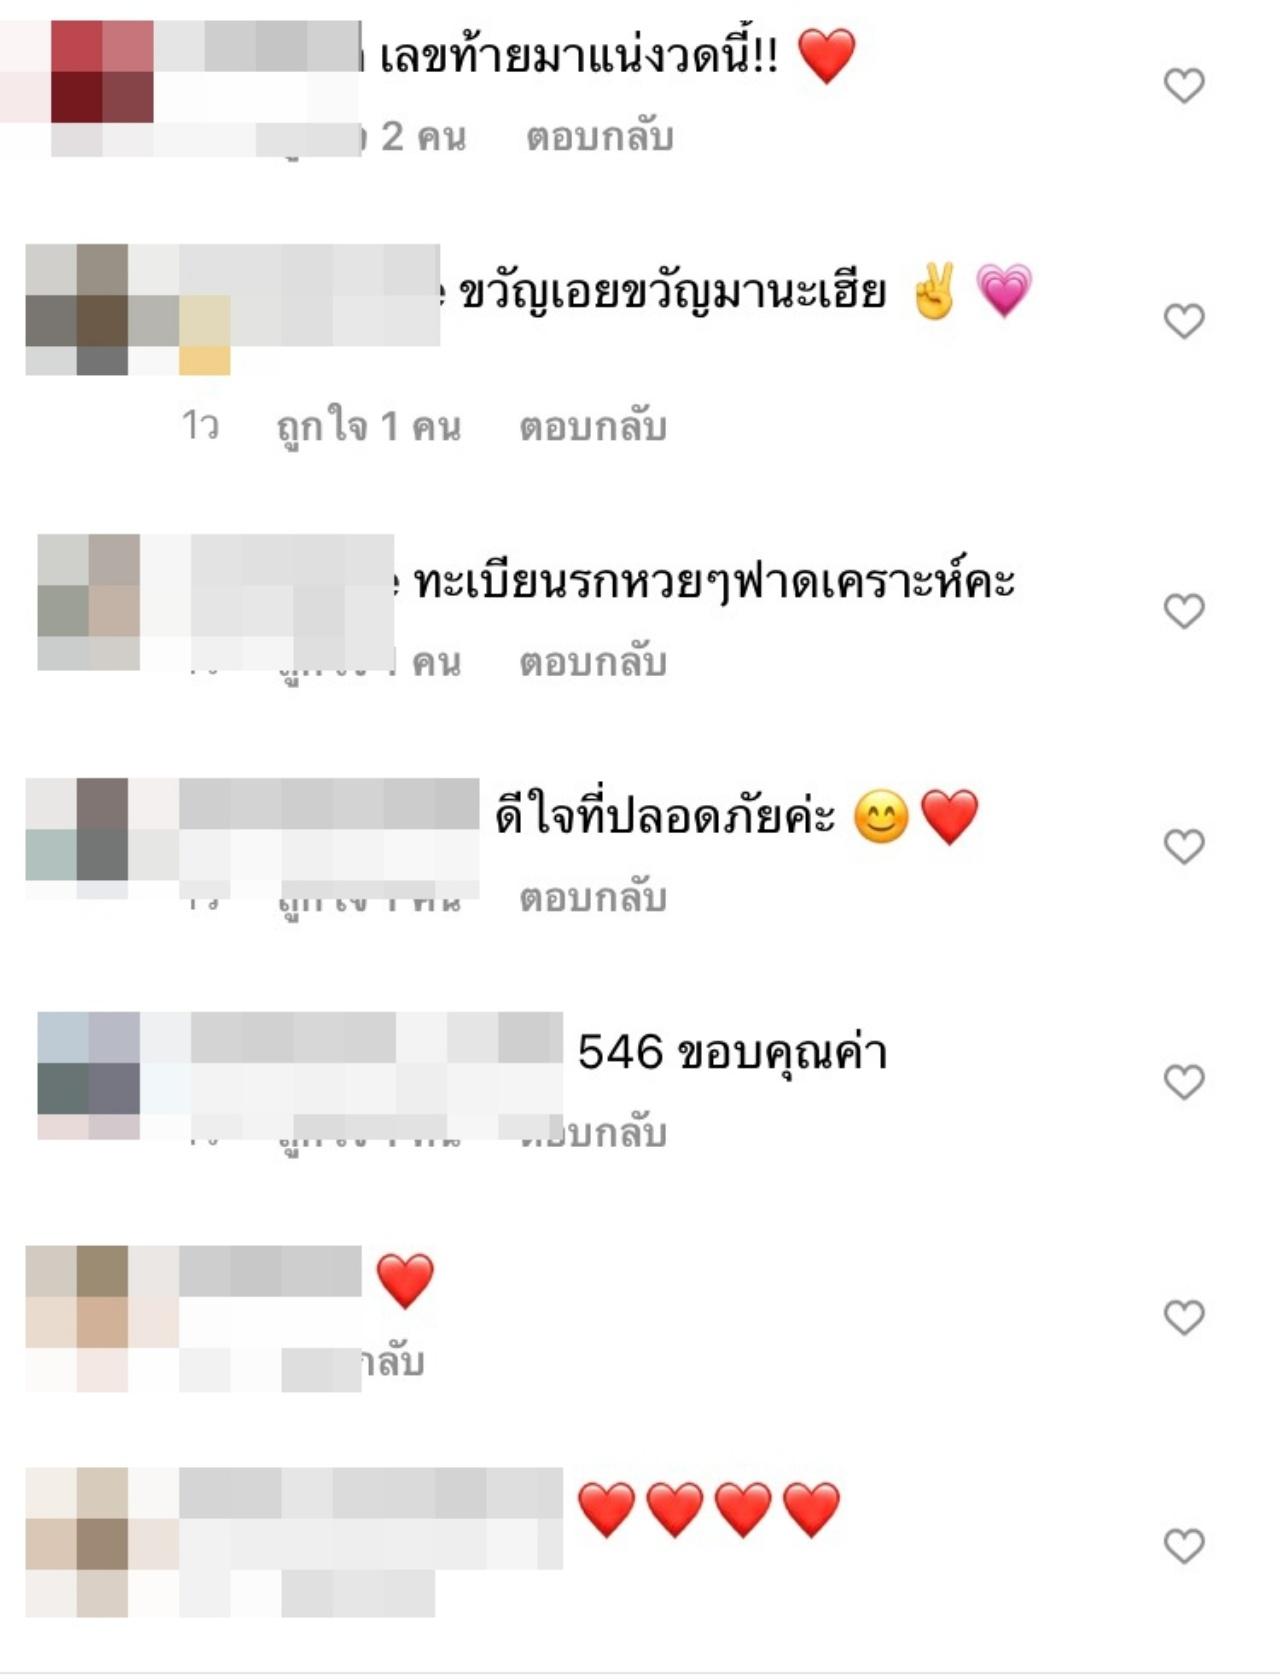Screen dimensions: 1280x1679
Task: Reply (ตอบกลับ) to the "ดีใจที่ปลอดภัยค่ะ" comment
Action: [593, 898]
